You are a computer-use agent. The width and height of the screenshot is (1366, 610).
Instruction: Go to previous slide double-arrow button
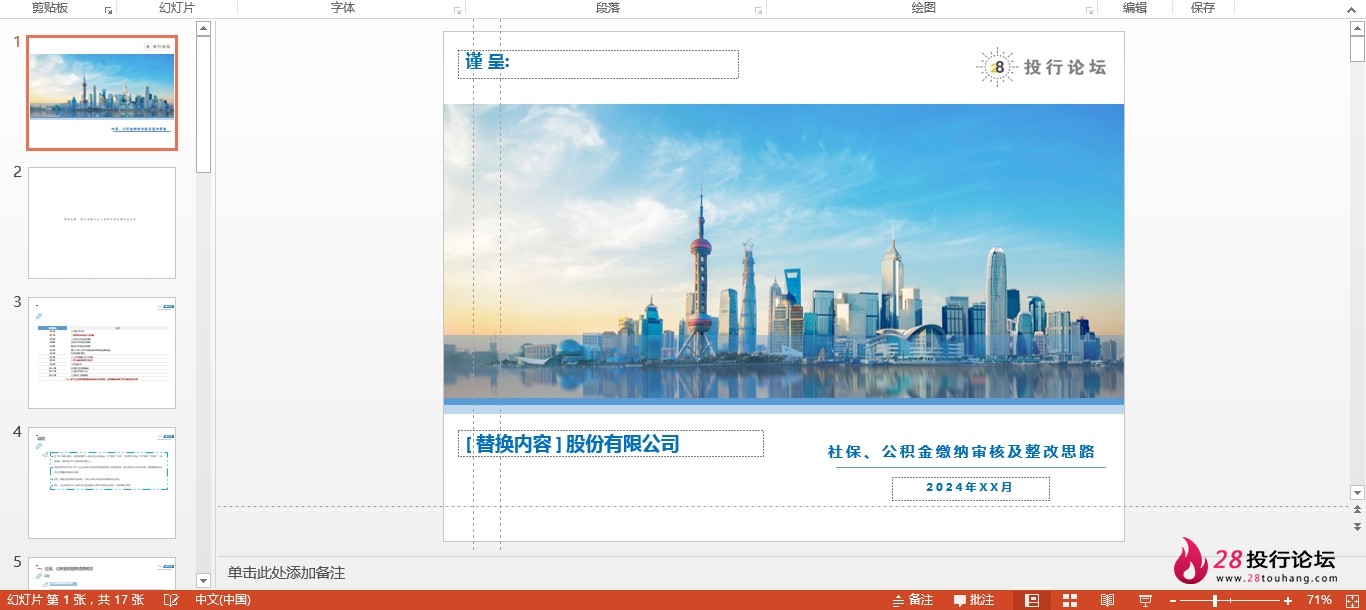coord(1357,511)
